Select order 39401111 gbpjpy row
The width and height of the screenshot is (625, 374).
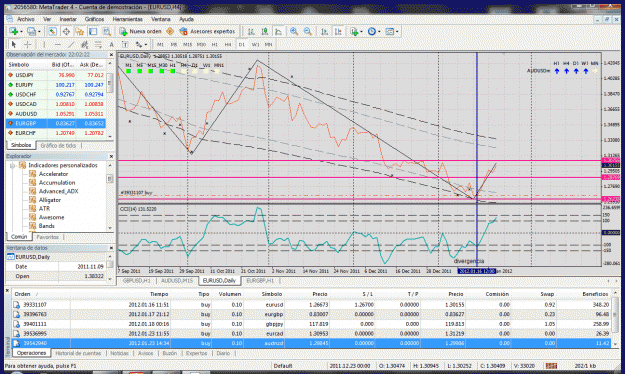click(311, 324)
